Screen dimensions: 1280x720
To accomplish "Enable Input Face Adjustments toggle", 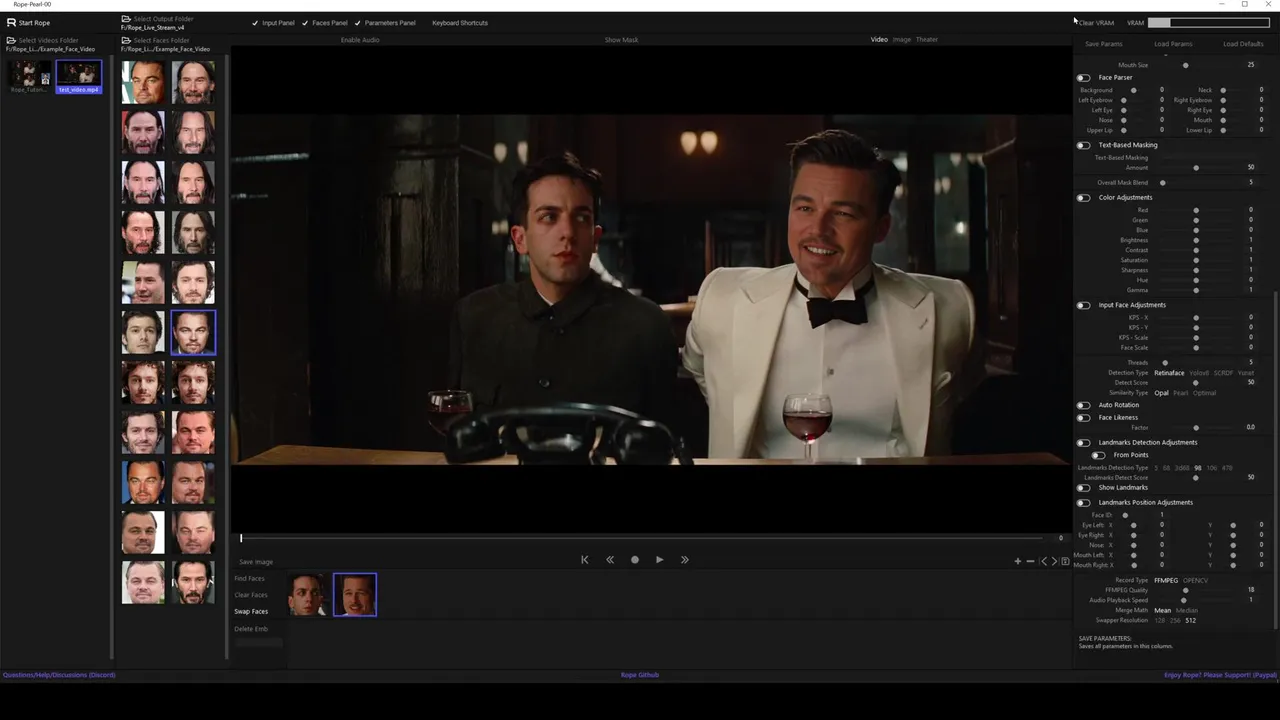I will pyautogui.click(x=1083, y=305).
